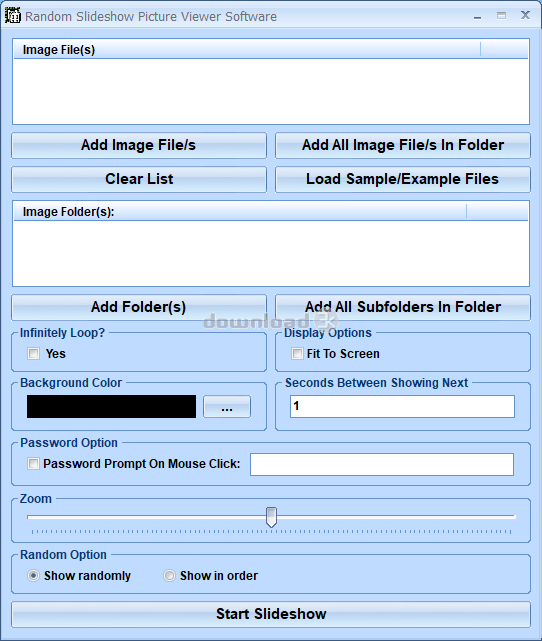Open color picker with the ... button
Image resolution: width=542 pixels, height=641 pixels.
click(227, 406)
